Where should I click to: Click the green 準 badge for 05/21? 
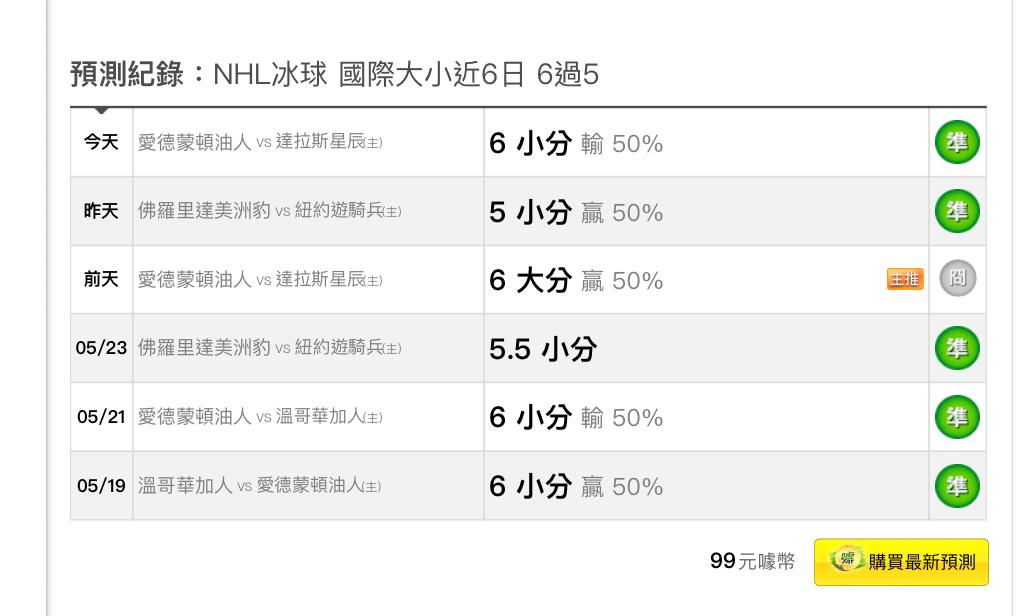click(957, 417)
